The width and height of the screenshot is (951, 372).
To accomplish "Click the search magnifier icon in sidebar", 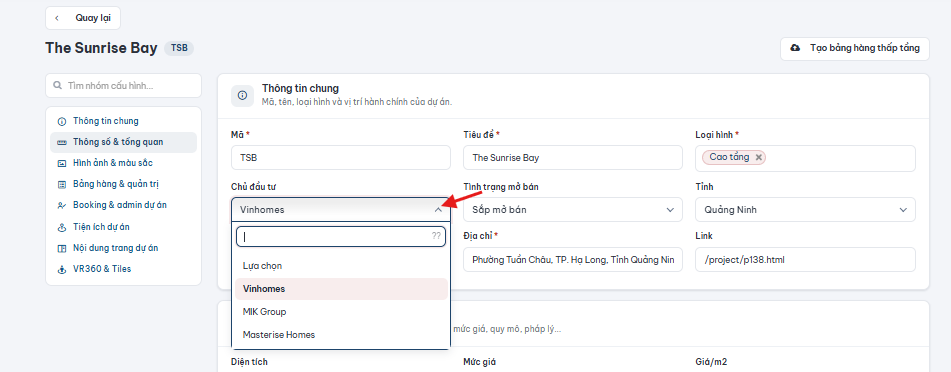I will pyautogui.click(x=58, y=86).
